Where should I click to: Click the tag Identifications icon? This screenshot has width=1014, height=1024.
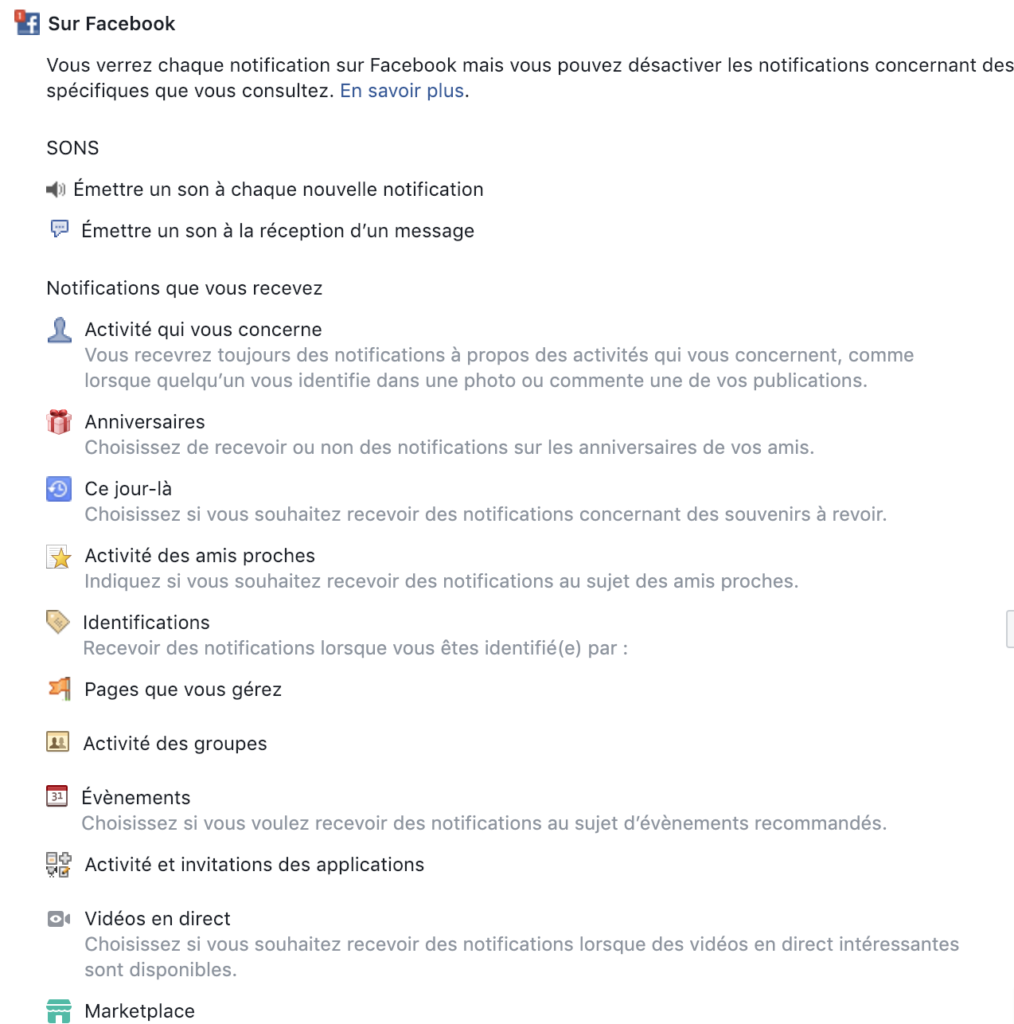click(57, 622)
